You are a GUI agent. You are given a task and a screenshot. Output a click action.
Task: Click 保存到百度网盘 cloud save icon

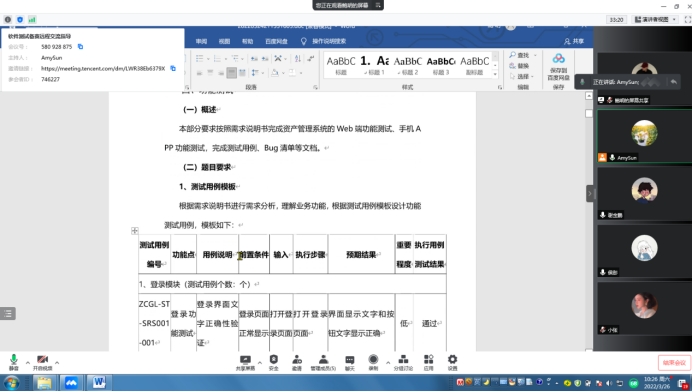559,66
